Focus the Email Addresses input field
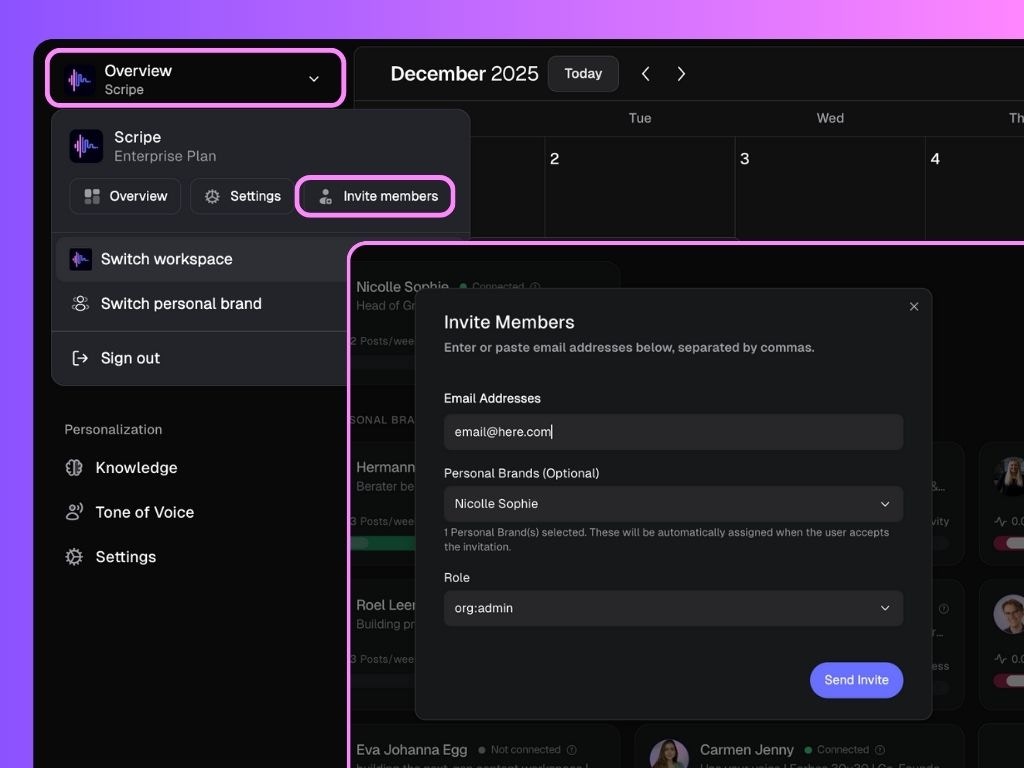 [x=673, y=432]
